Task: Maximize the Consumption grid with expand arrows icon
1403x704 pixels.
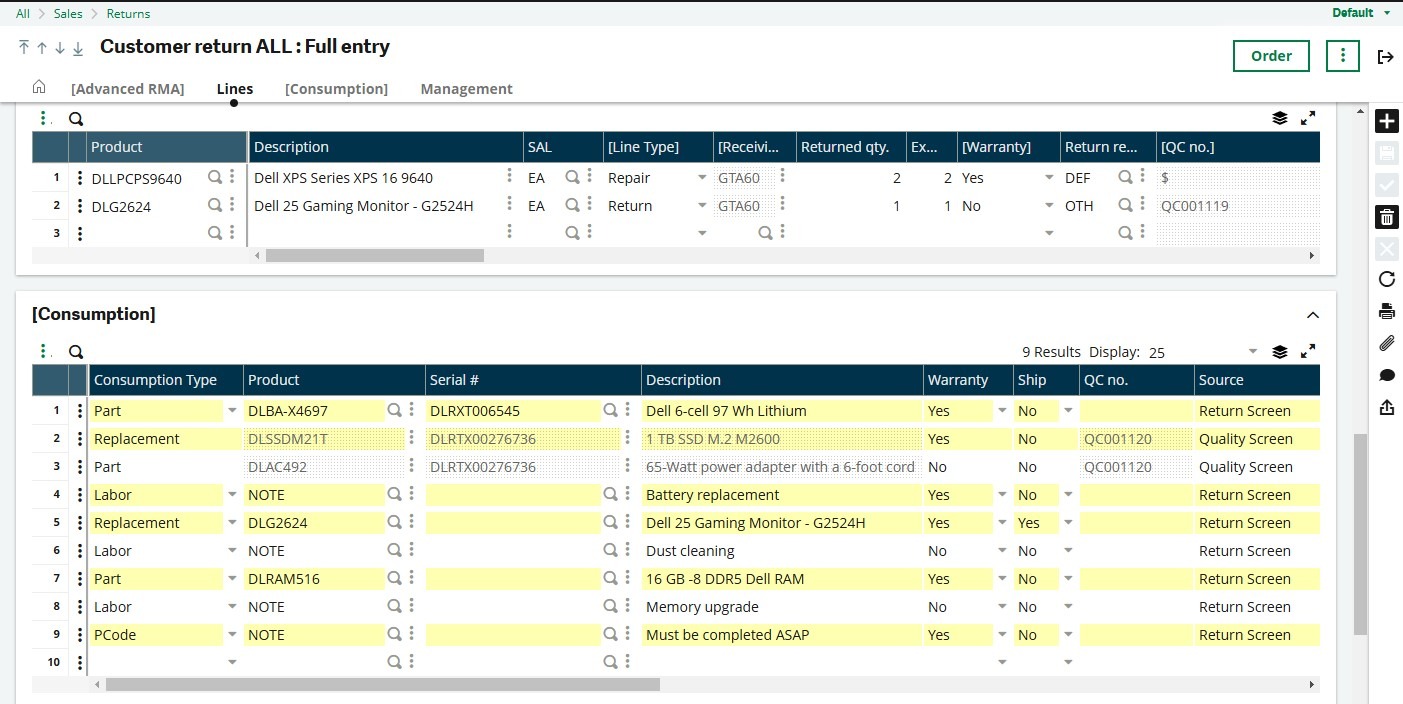Action: (x=1308, y=352)
